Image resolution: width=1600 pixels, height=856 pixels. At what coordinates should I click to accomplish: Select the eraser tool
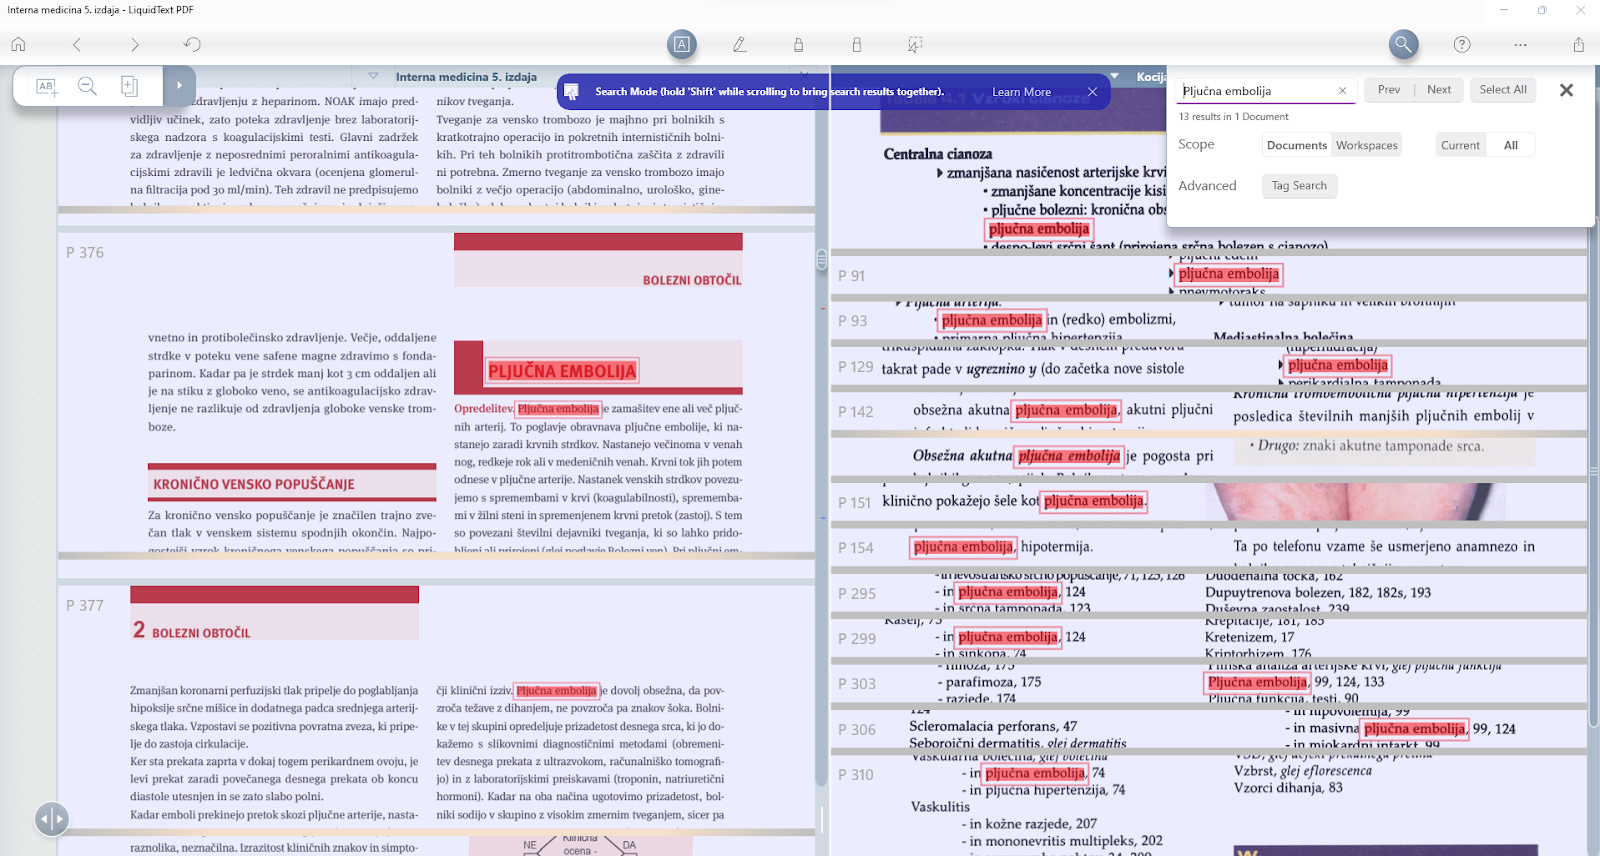coord(857,44)
